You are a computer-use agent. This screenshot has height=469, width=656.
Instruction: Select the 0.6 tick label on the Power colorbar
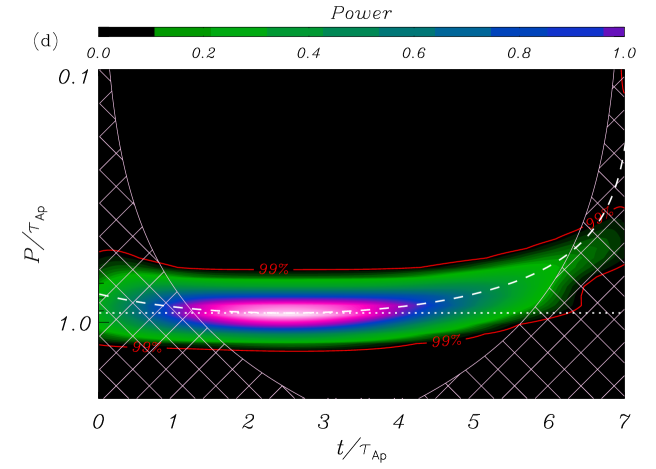click(414, 53)
